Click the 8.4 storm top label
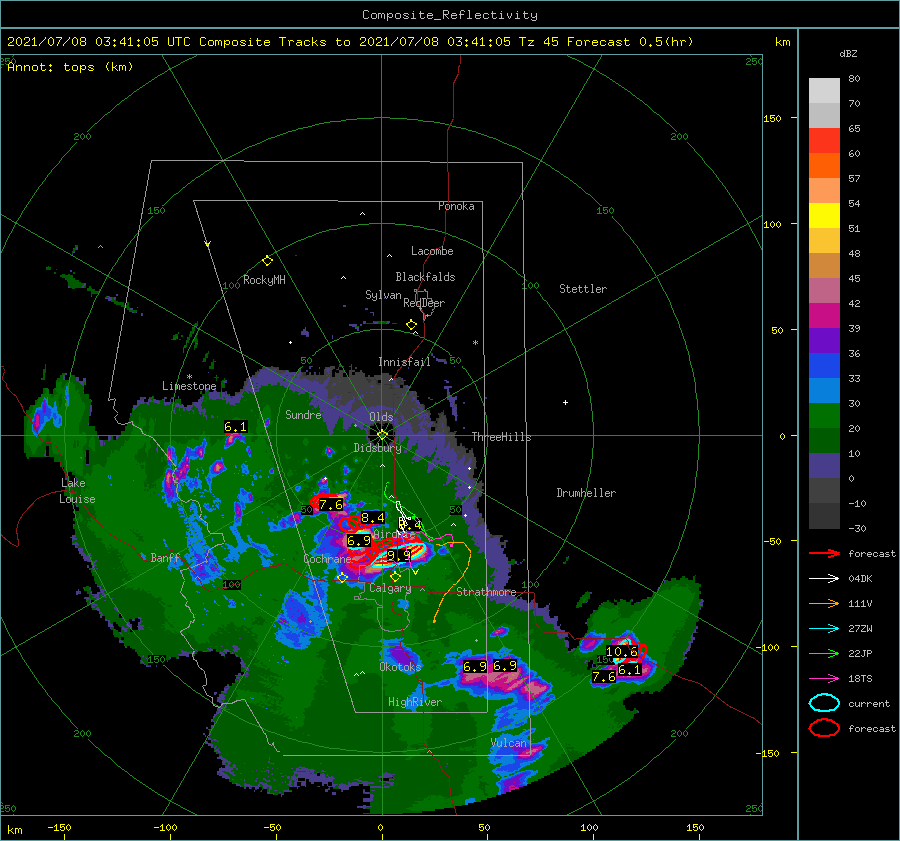 (x=373, y=518)
